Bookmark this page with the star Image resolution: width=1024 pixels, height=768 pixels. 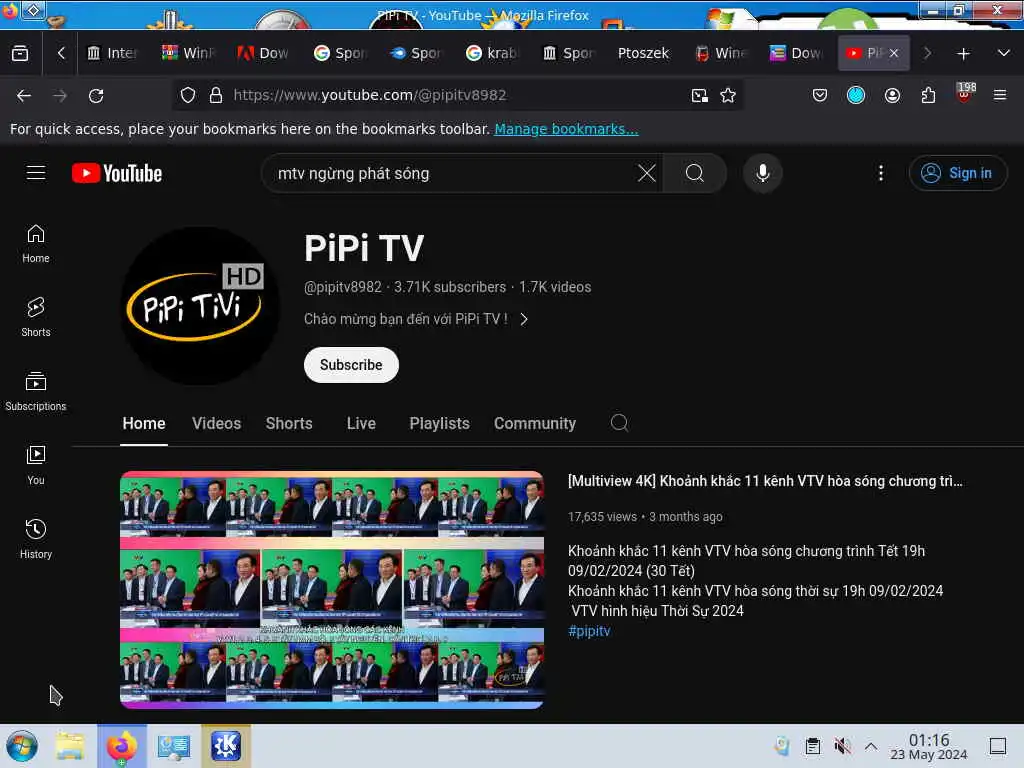click(728, 95)
